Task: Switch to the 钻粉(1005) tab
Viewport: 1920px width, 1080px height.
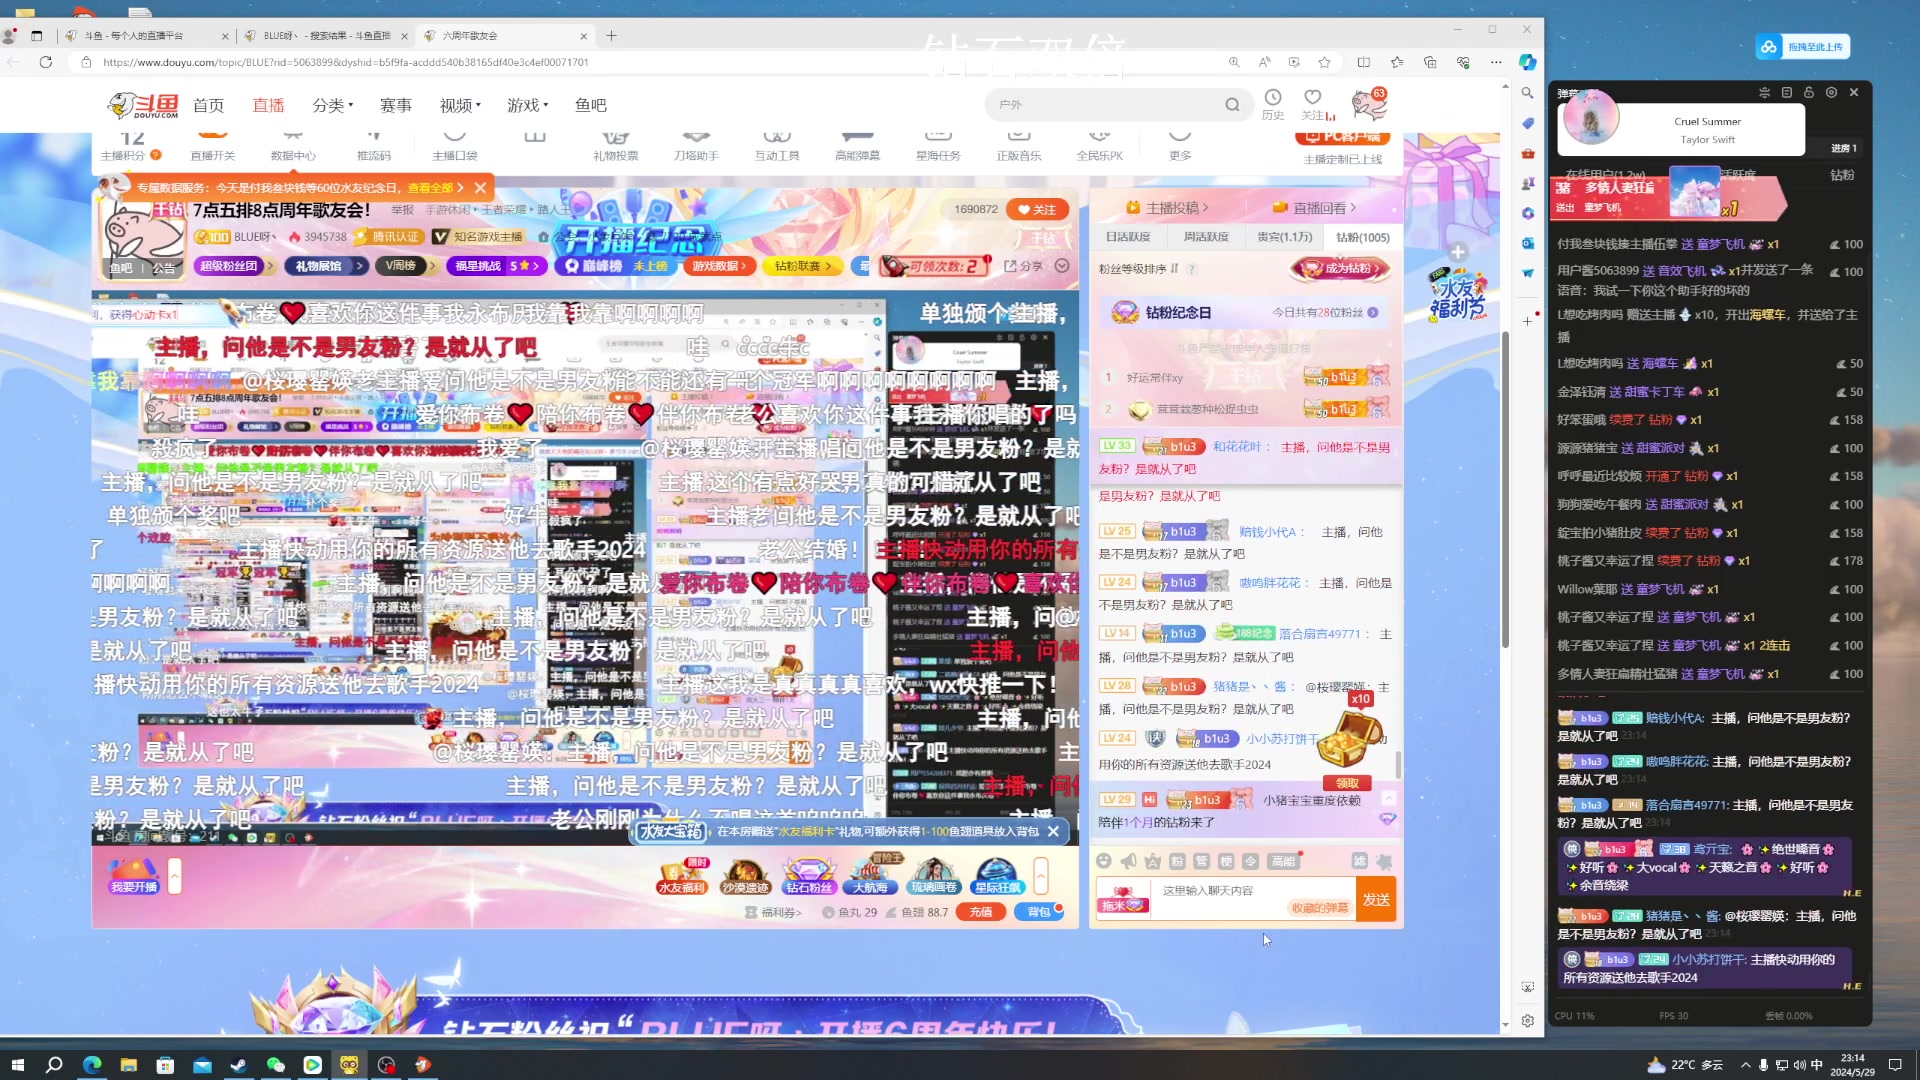Action: point(1363,236)
